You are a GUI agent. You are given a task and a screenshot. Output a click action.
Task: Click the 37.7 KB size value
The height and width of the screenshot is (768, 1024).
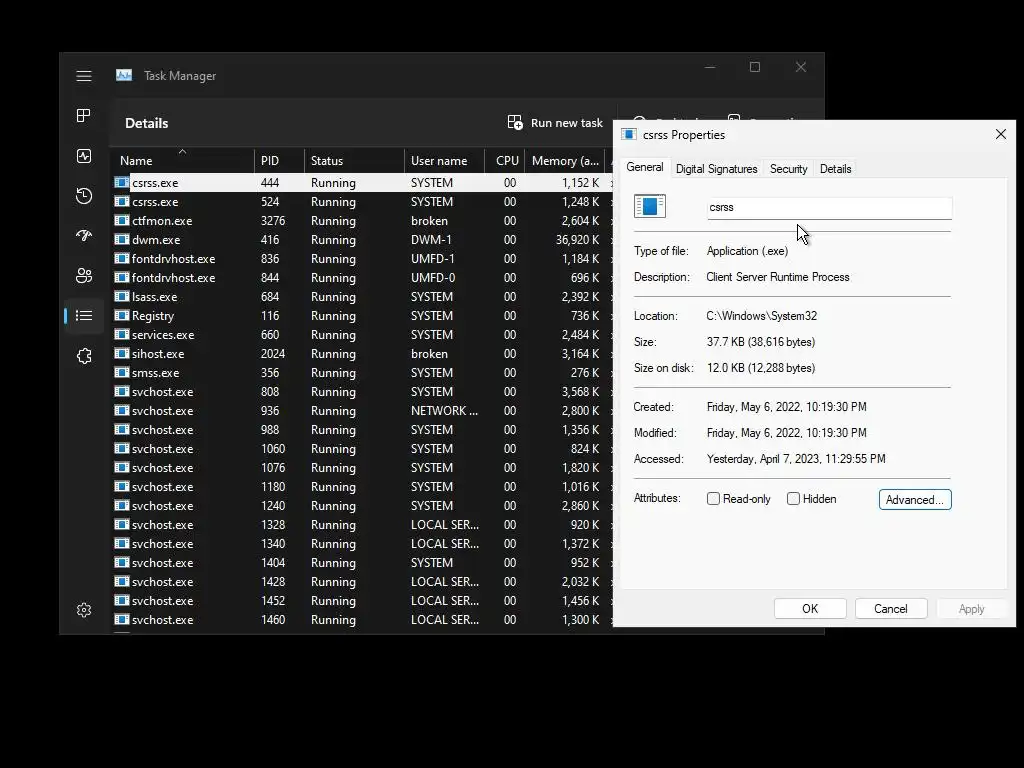point(761,342)
